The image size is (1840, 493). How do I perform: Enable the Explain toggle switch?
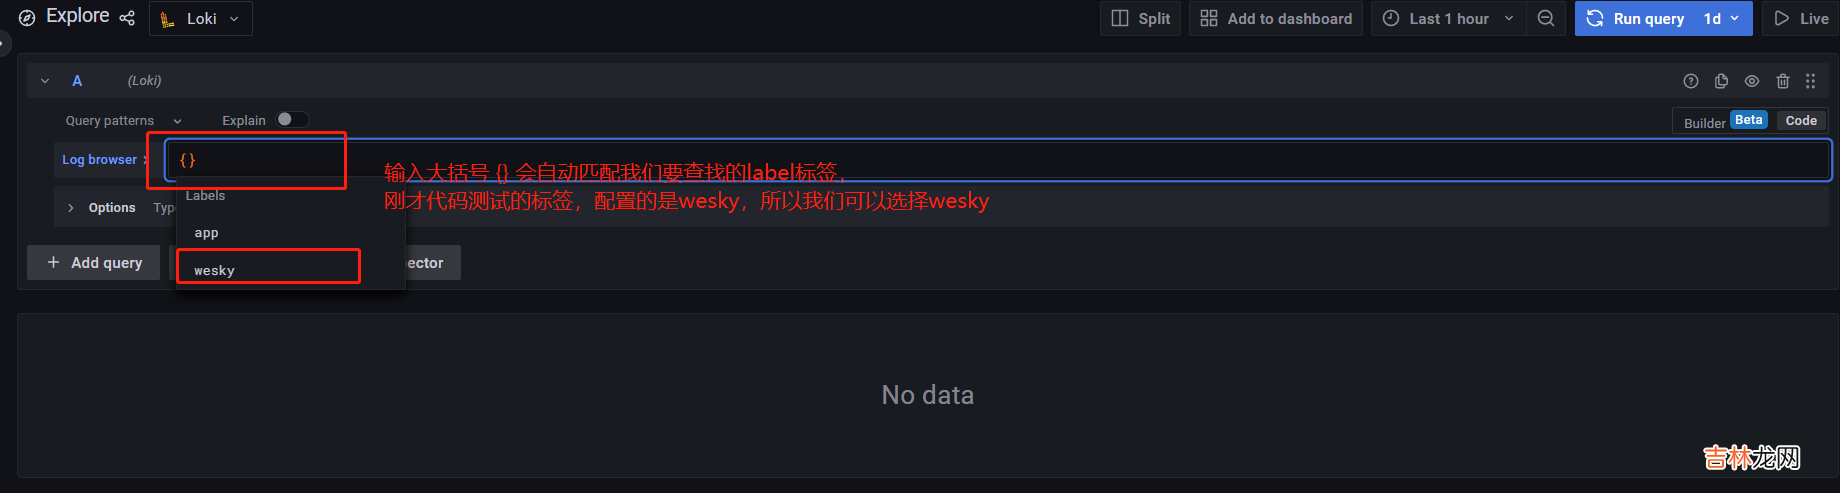coord(292,119)
